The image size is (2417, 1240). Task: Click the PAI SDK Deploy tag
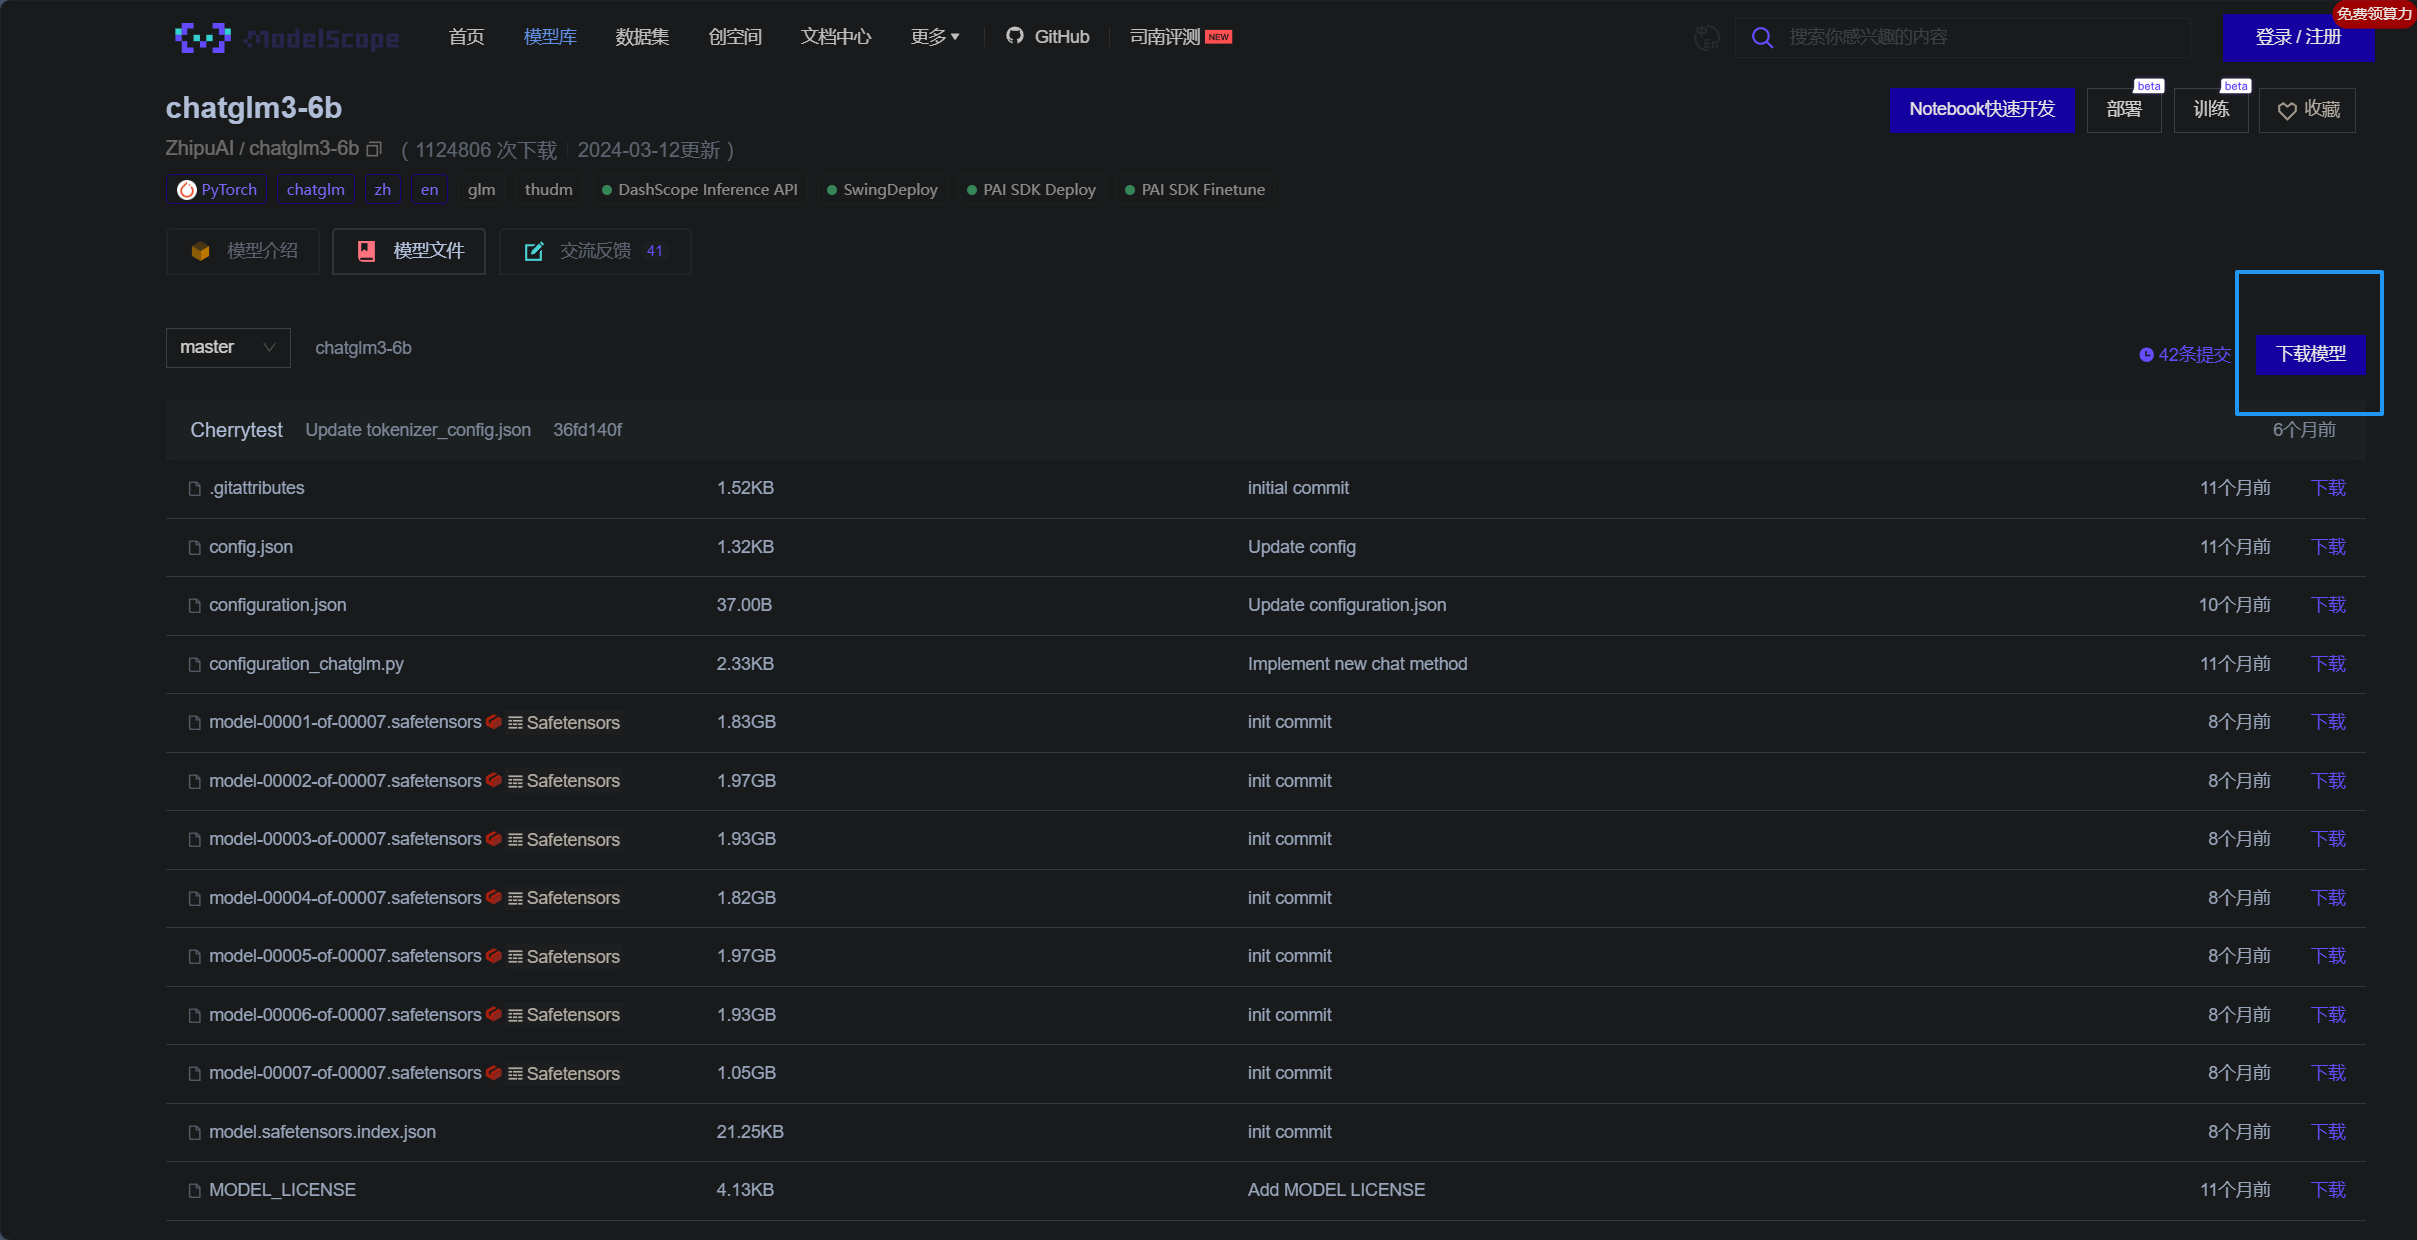pyautogui.click(x=1031, y=189)
